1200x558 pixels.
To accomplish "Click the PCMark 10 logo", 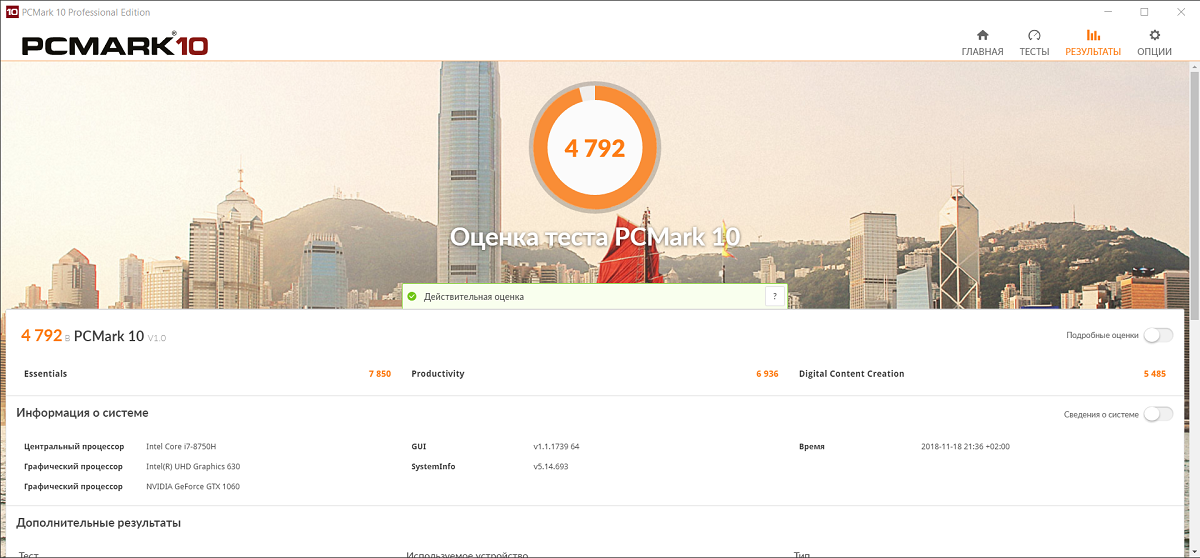I will coord(114,45).
